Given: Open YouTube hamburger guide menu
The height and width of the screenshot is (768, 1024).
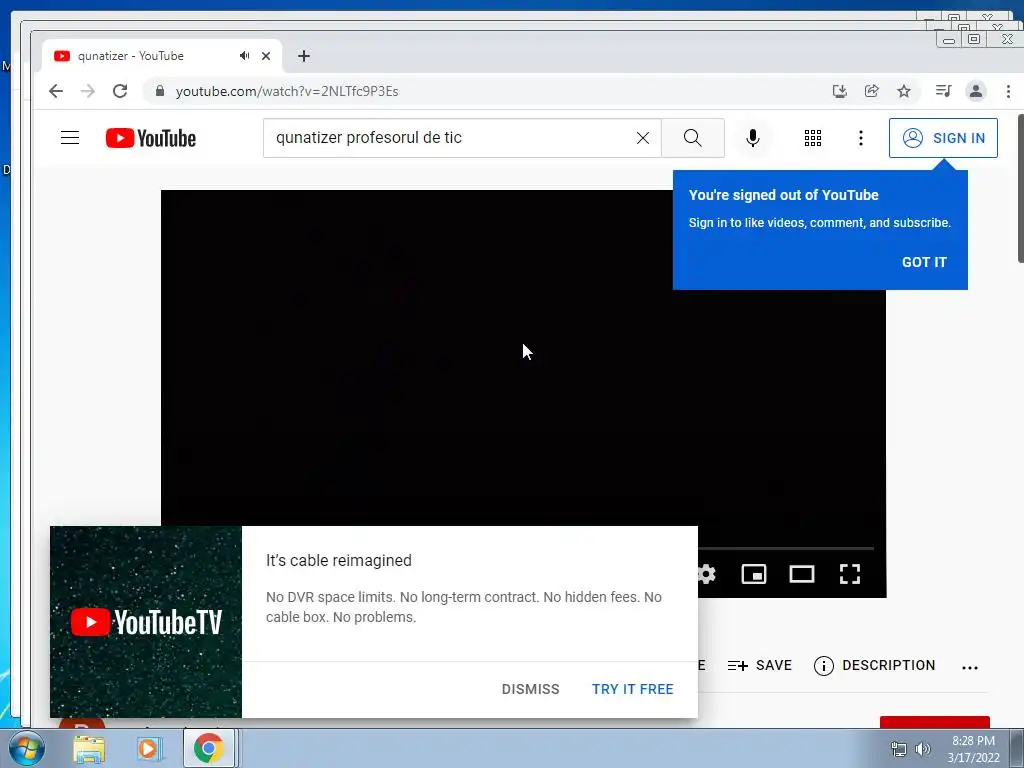Looking at the screenshot, I should [x=70, y=138].
